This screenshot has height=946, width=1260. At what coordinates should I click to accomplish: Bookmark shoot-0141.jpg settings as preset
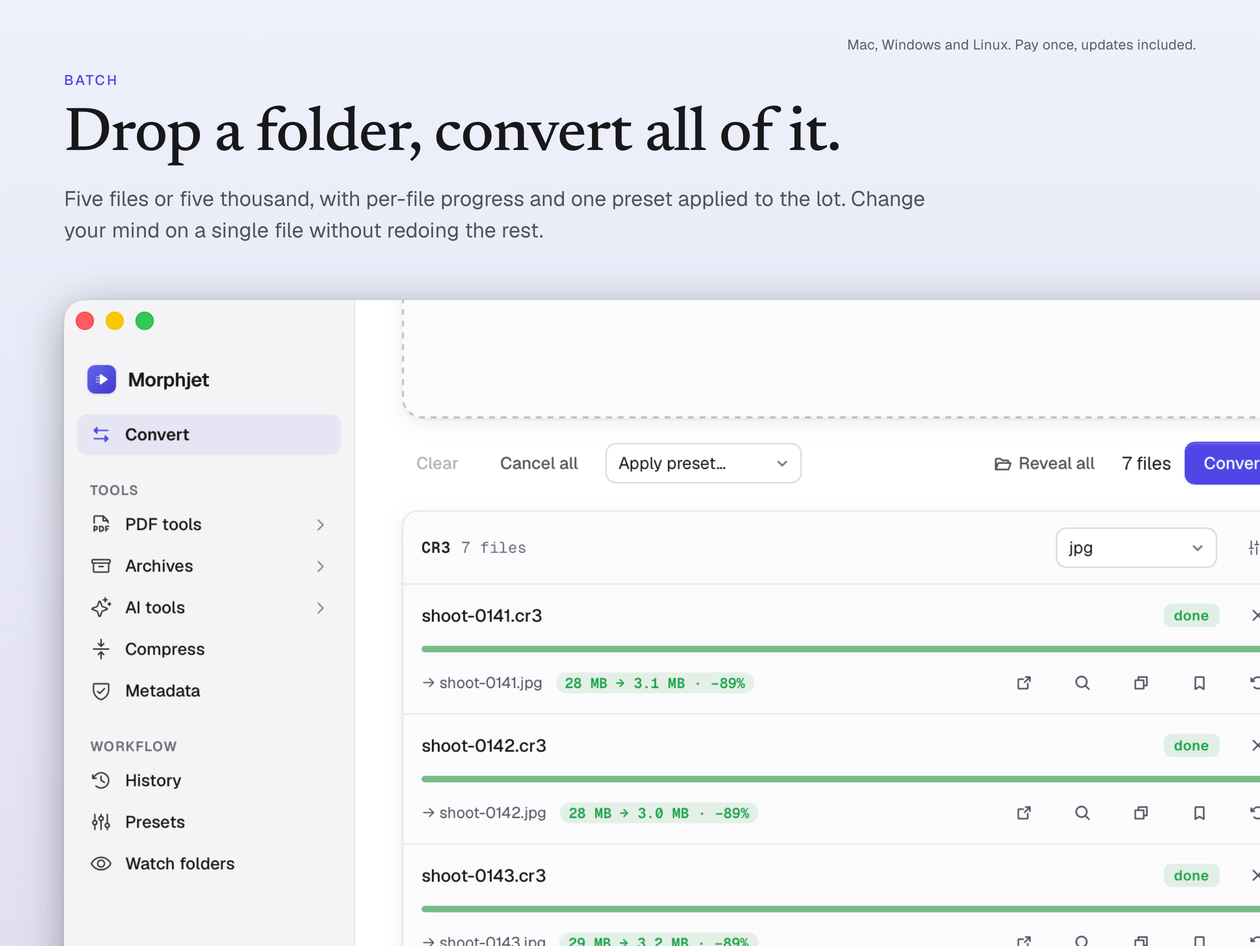[x=1199, y=683]
